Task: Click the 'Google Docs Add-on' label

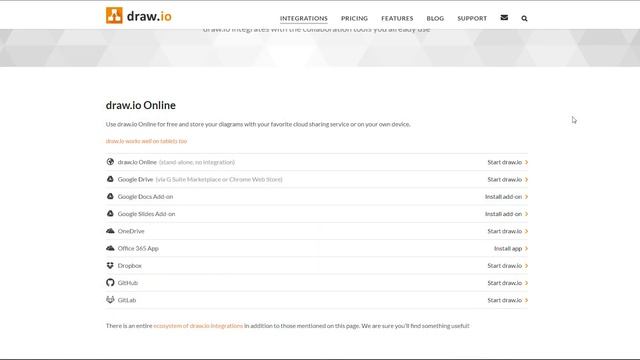Action: [x=145, y=196]
